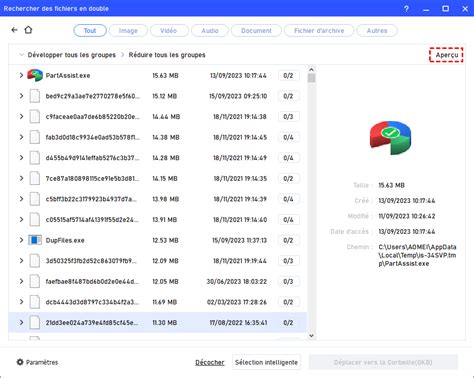Go to the home icon
The height and width of the screenshot is (378, 474).
[x=28, y=30]
